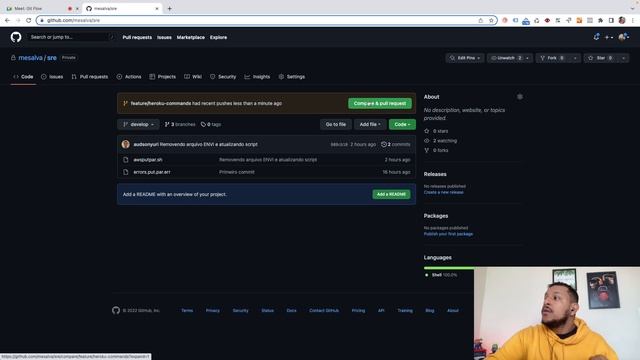
Task: Expand the Edit Pins dropdown
Action: point(465,58)
